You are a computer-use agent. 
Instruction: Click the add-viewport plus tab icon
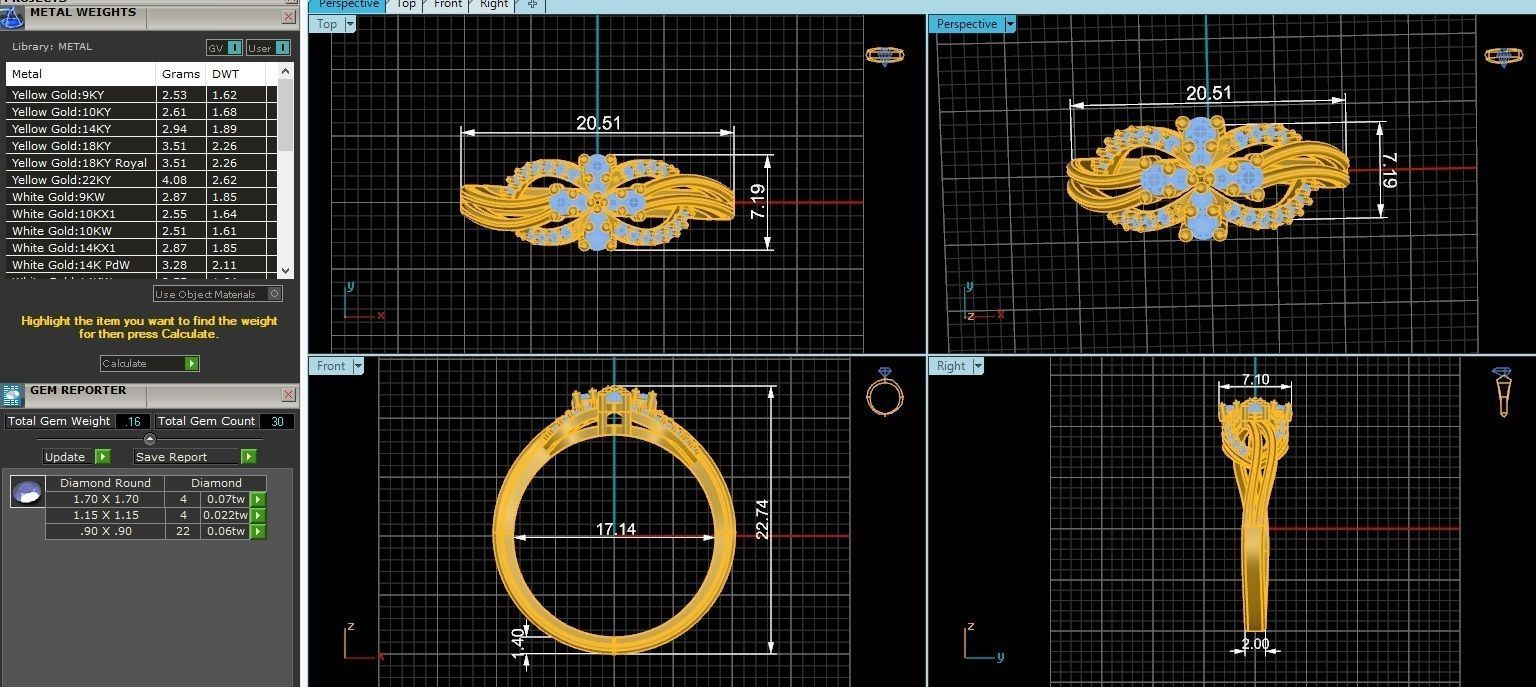click(x=532, y=4)
